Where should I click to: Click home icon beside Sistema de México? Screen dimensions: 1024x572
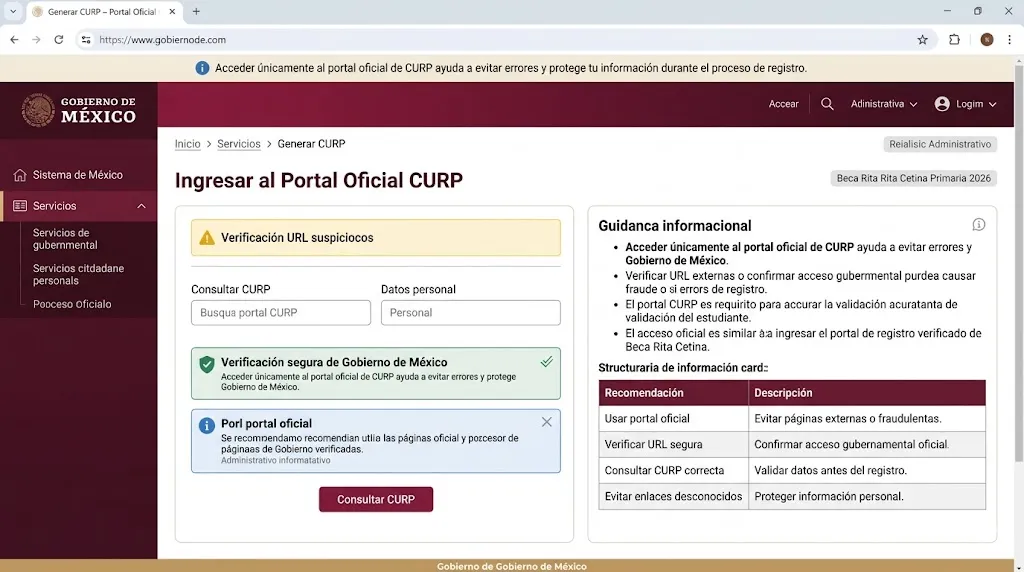[x=20, y=175]
